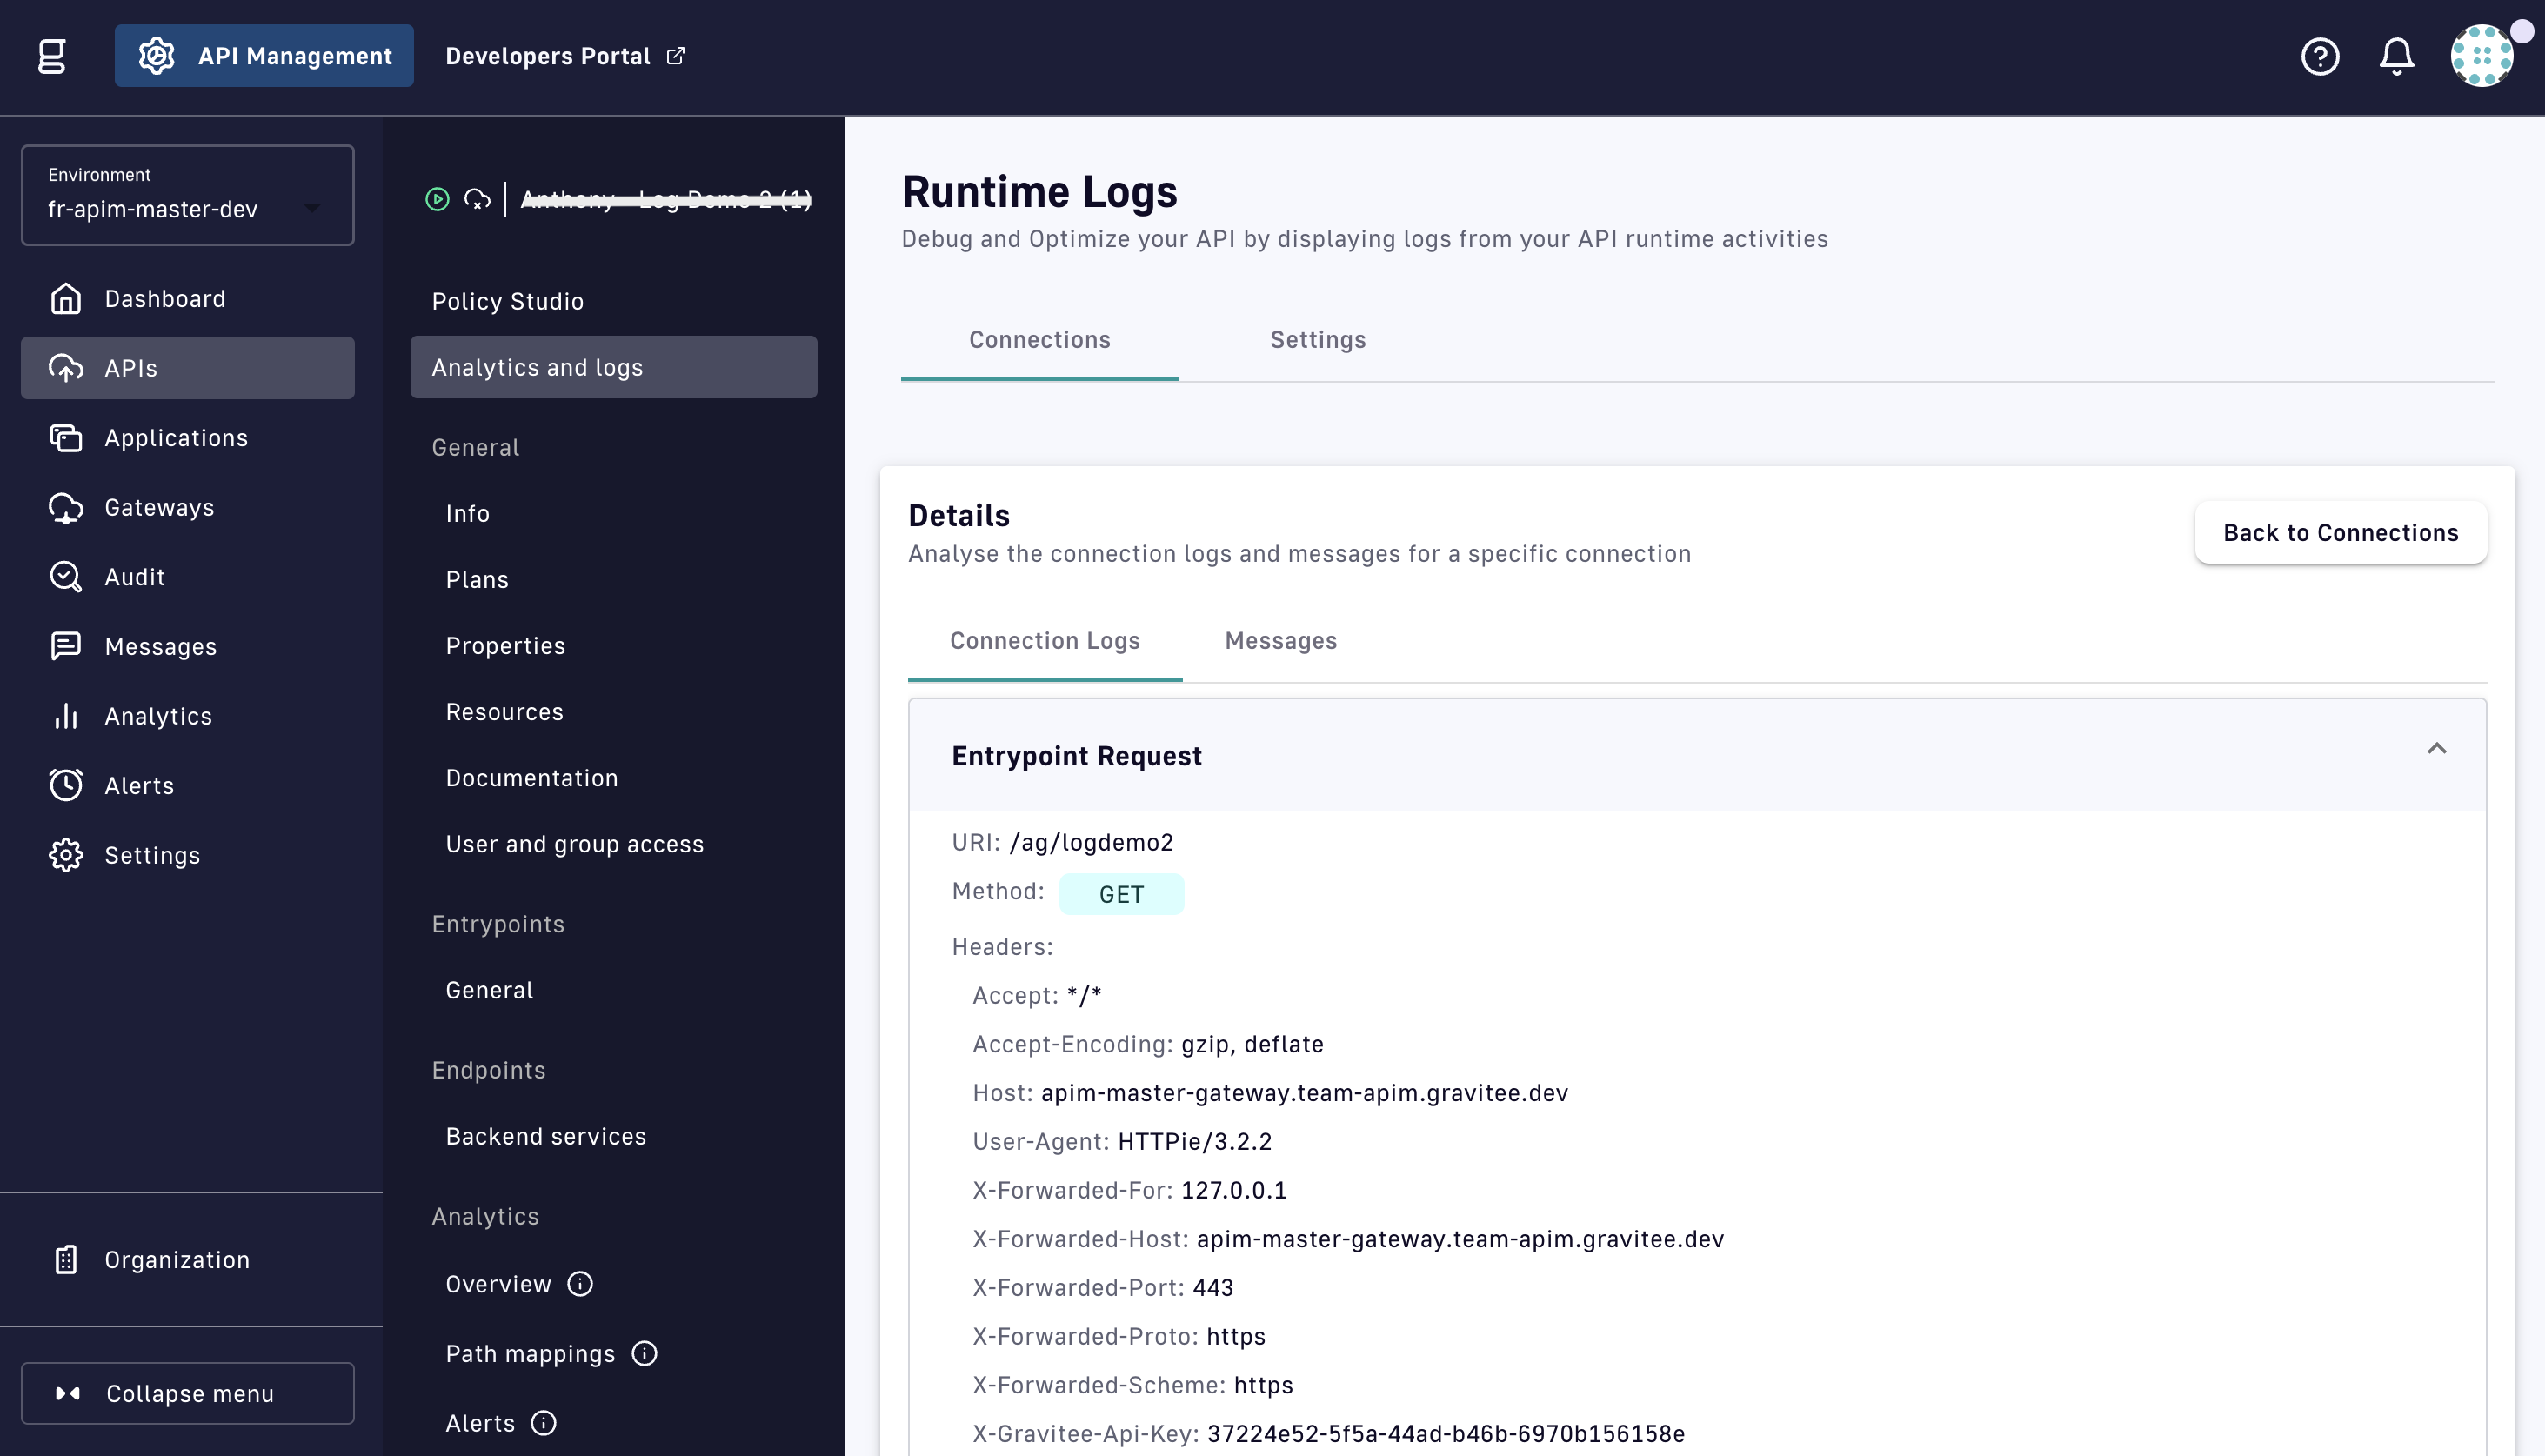This screenshot has height=1456, width=2545.
Task: Click the green API started status icon
Action: [437, 199]
